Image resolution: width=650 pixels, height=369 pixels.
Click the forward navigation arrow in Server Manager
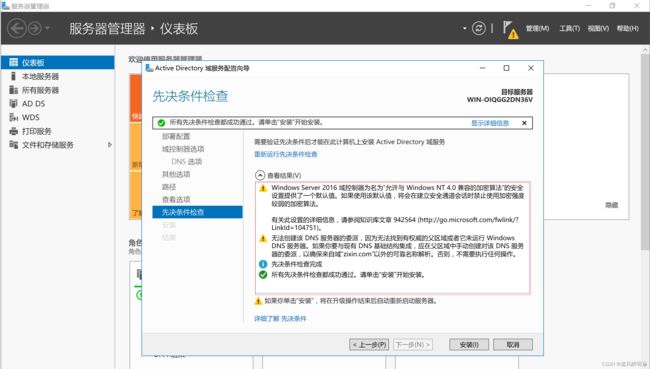click(x=35, y=28)
